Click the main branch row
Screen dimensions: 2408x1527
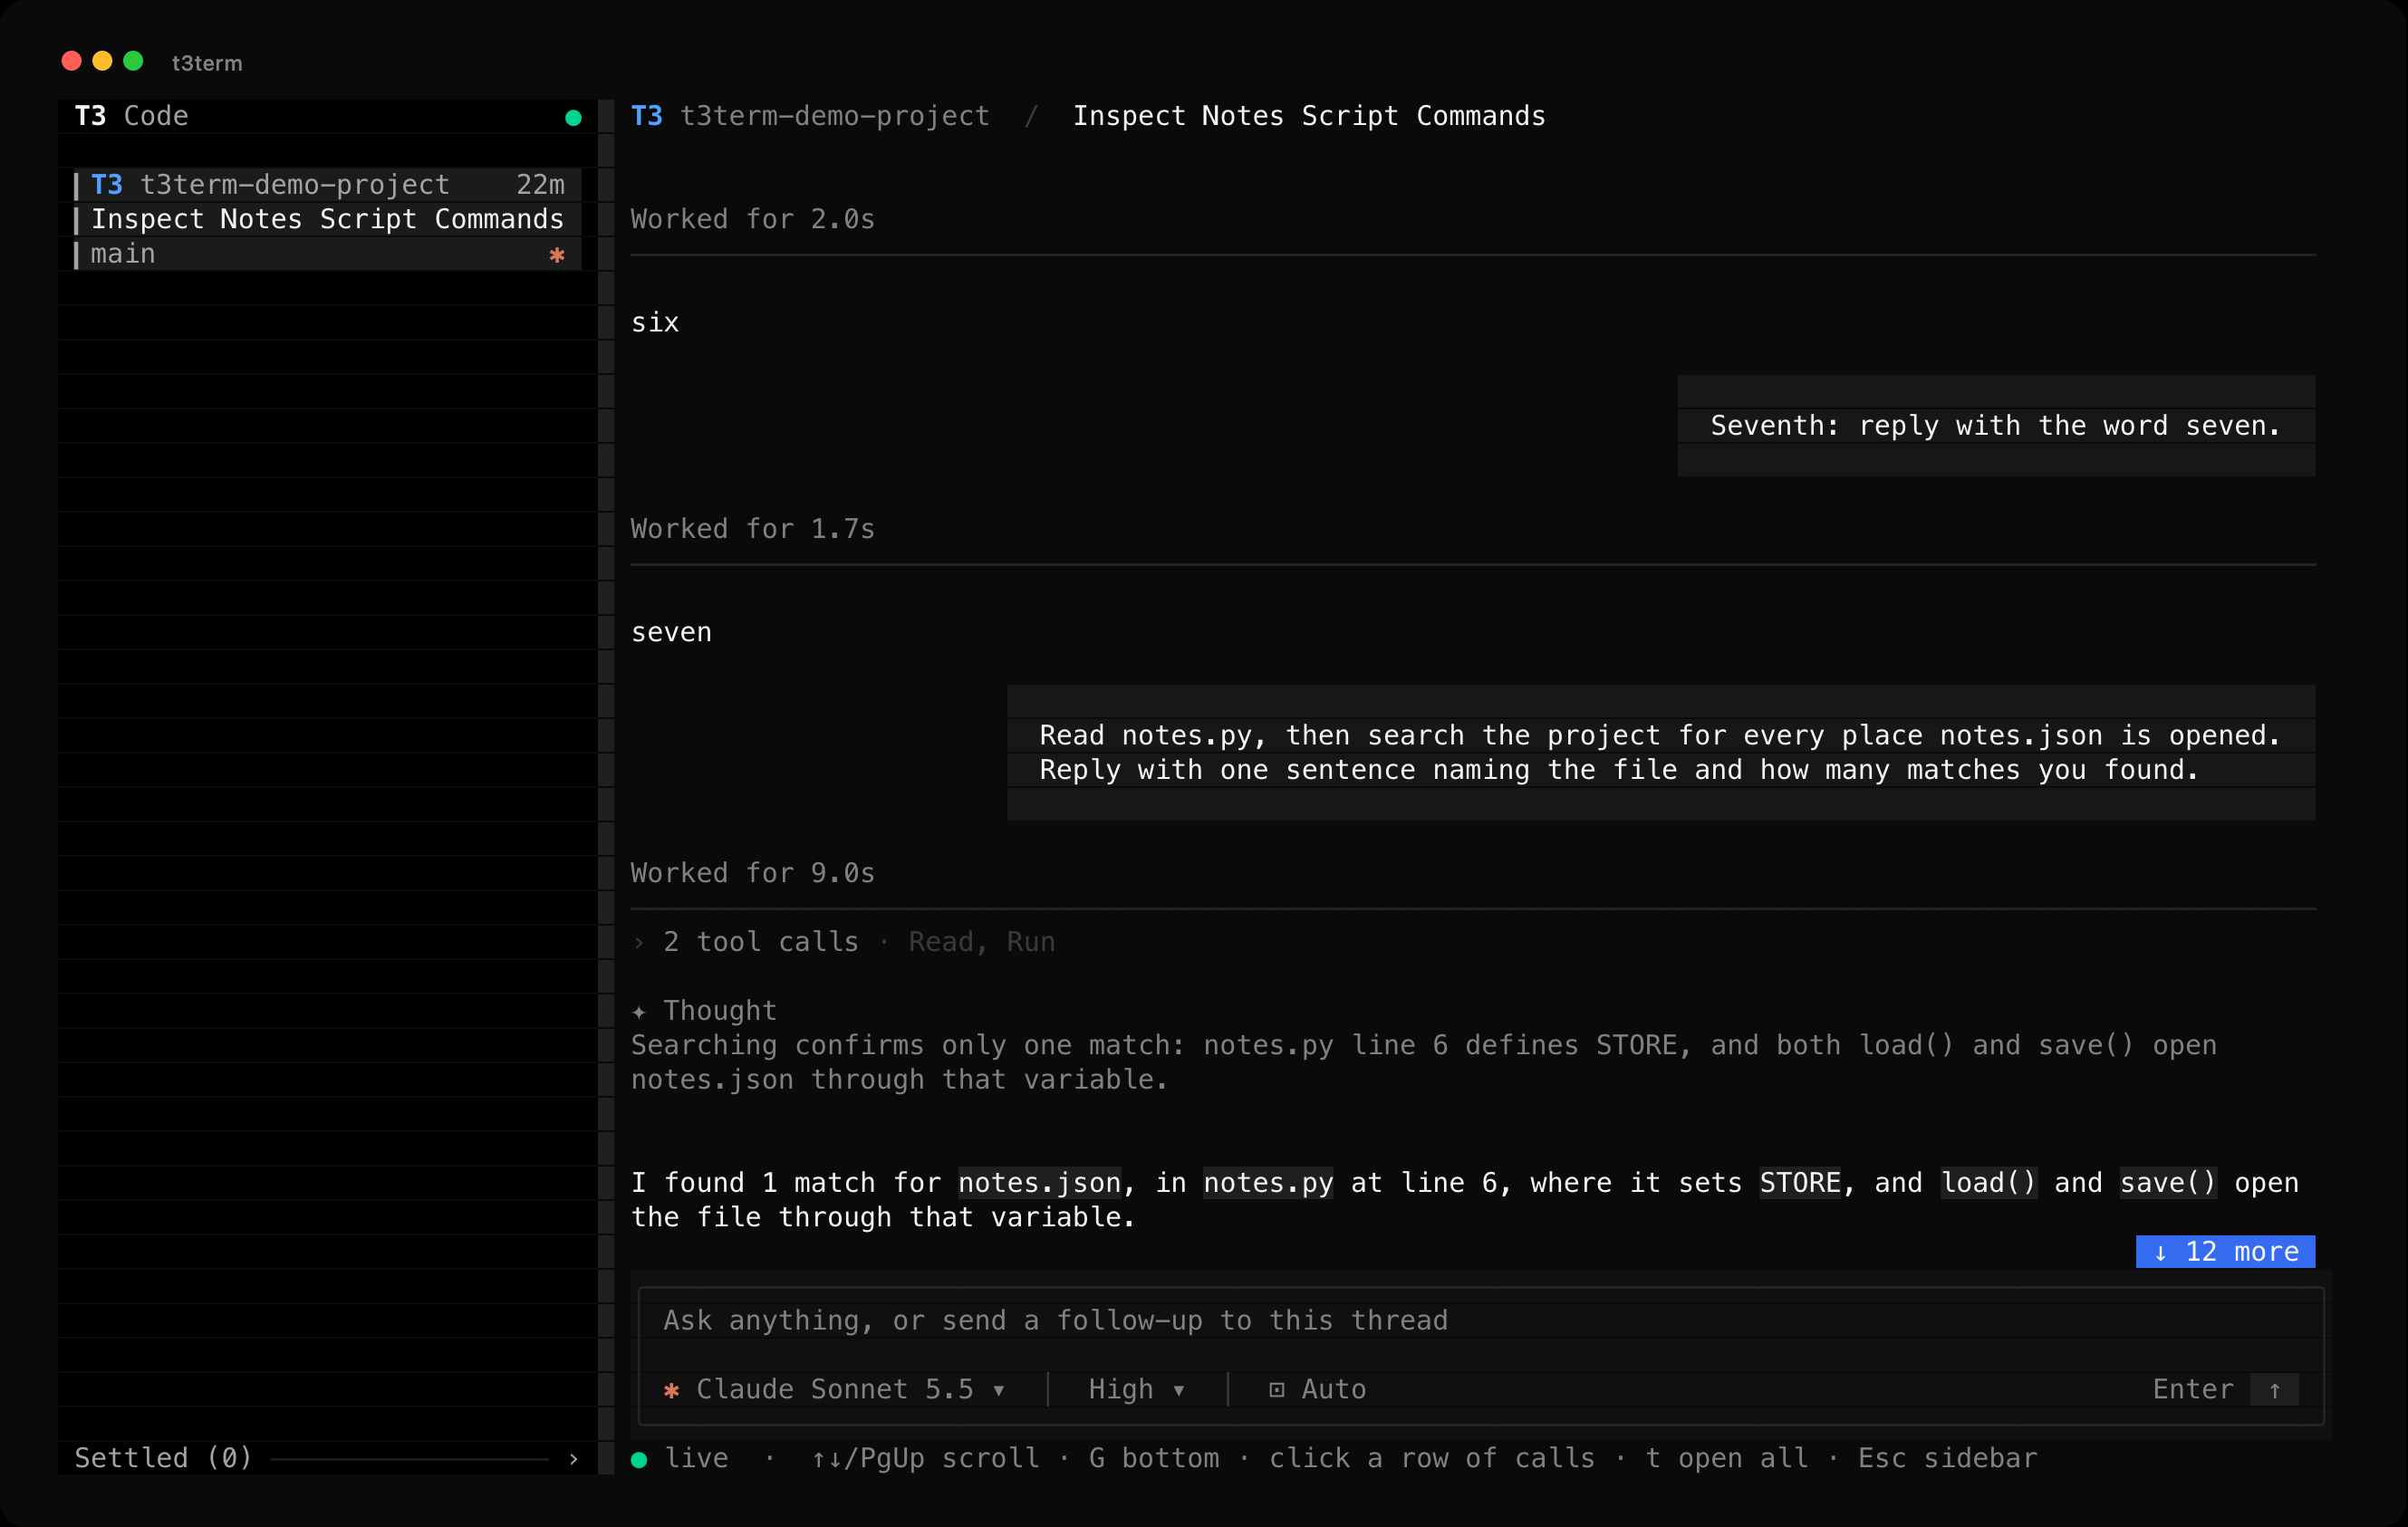tap(327, 254)
